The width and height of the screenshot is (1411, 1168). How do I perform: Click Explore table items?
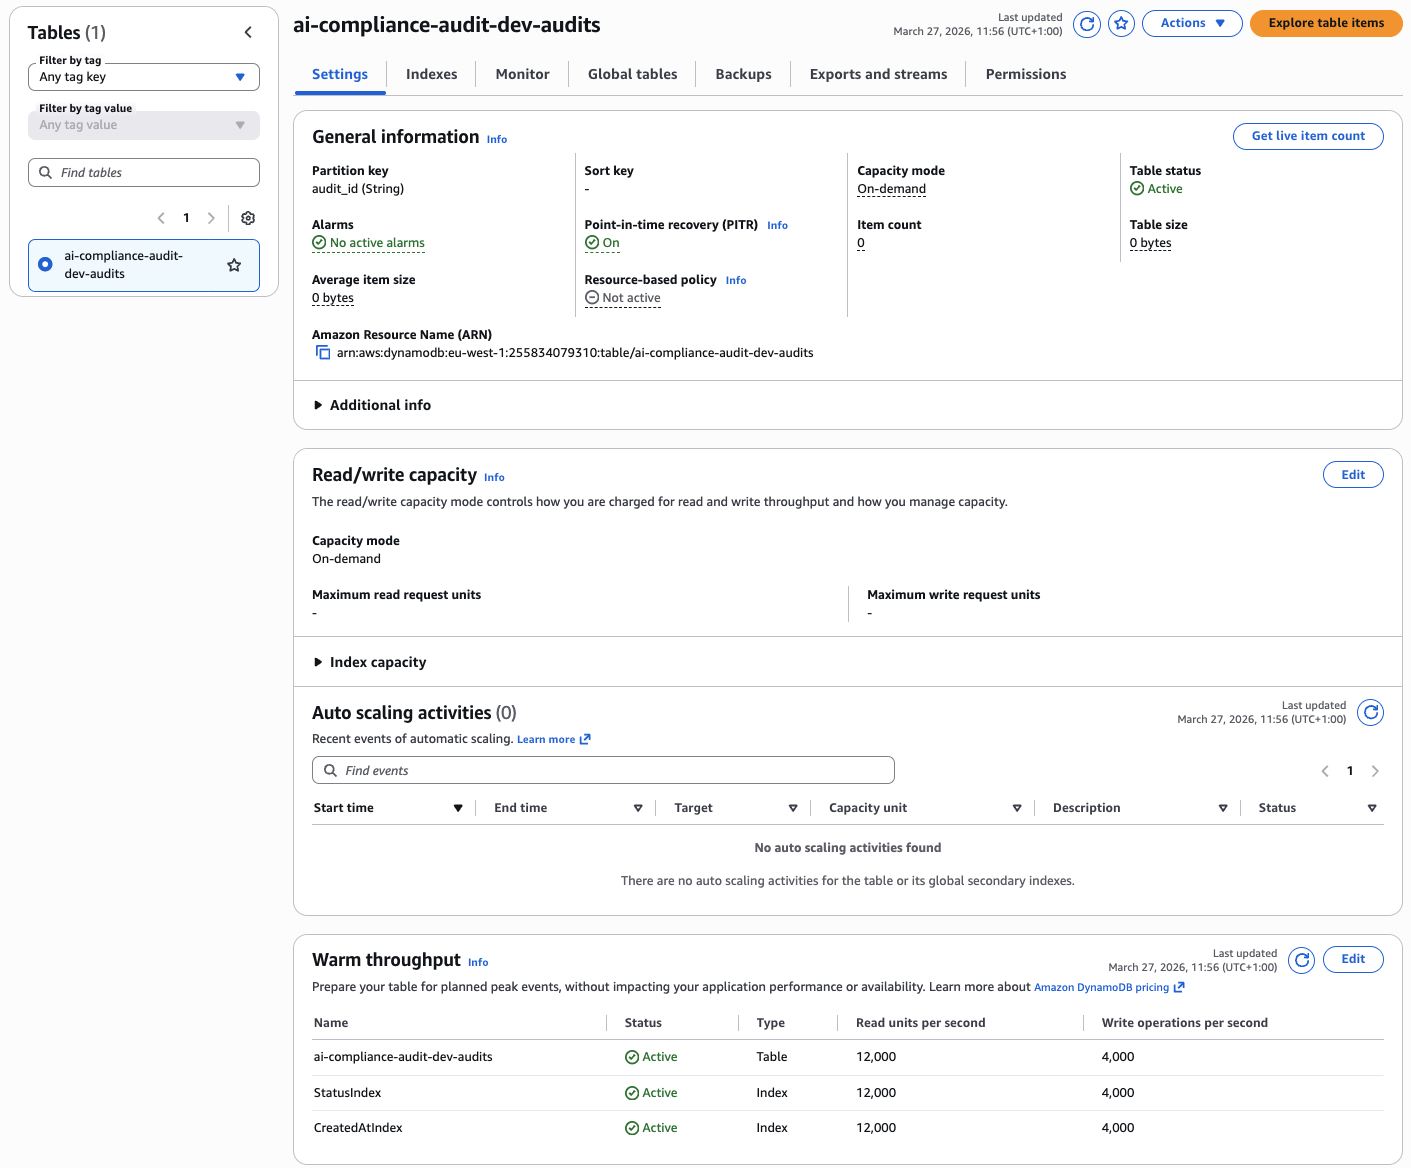[1326, 23]
